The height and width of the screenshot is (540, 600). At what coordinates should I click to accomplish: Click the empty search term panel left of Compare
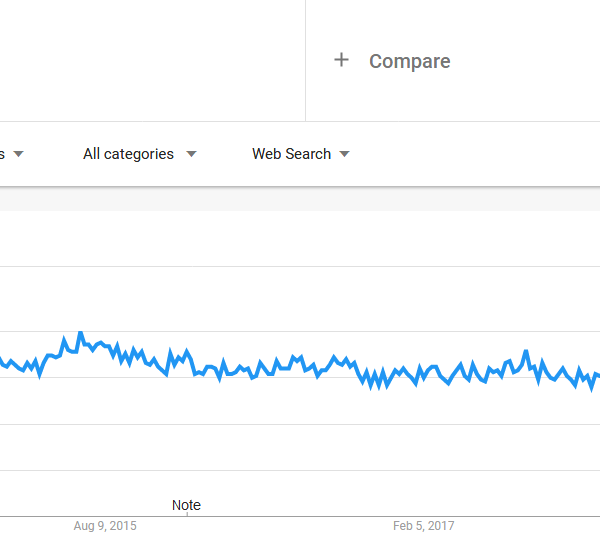pos(150,60)
